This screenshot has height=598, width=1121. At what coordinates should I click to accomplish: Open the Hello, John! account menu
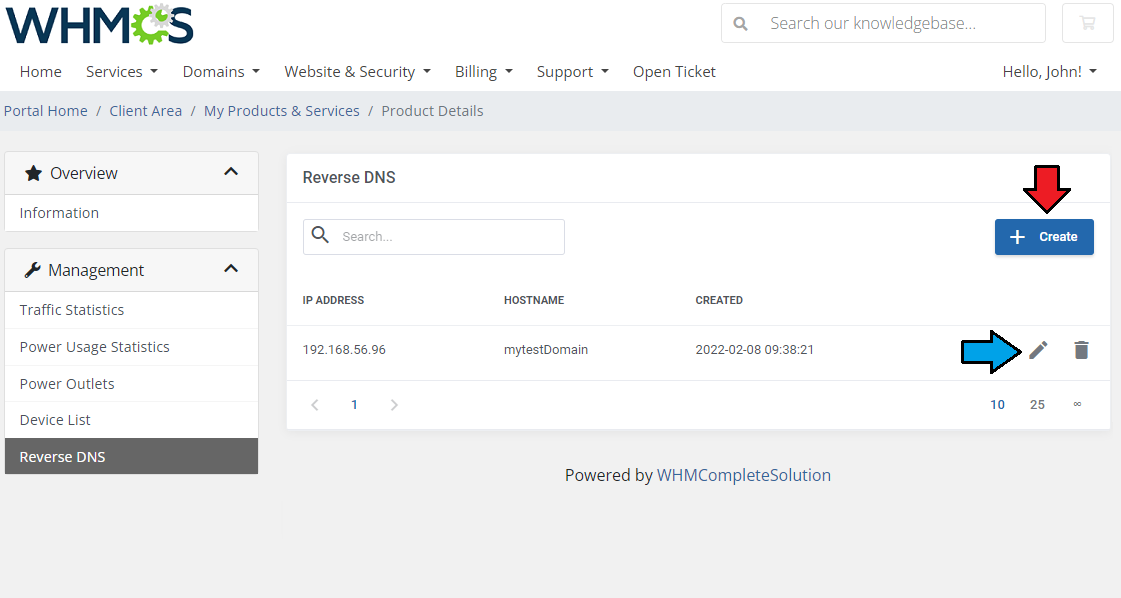click(1050, 72)
